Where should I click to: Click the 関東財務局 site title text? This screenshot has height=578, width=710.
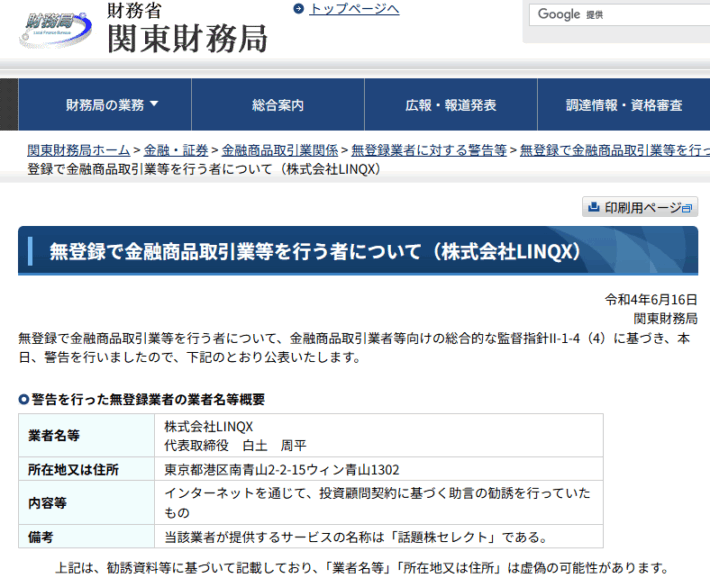(x=187, y=39)
